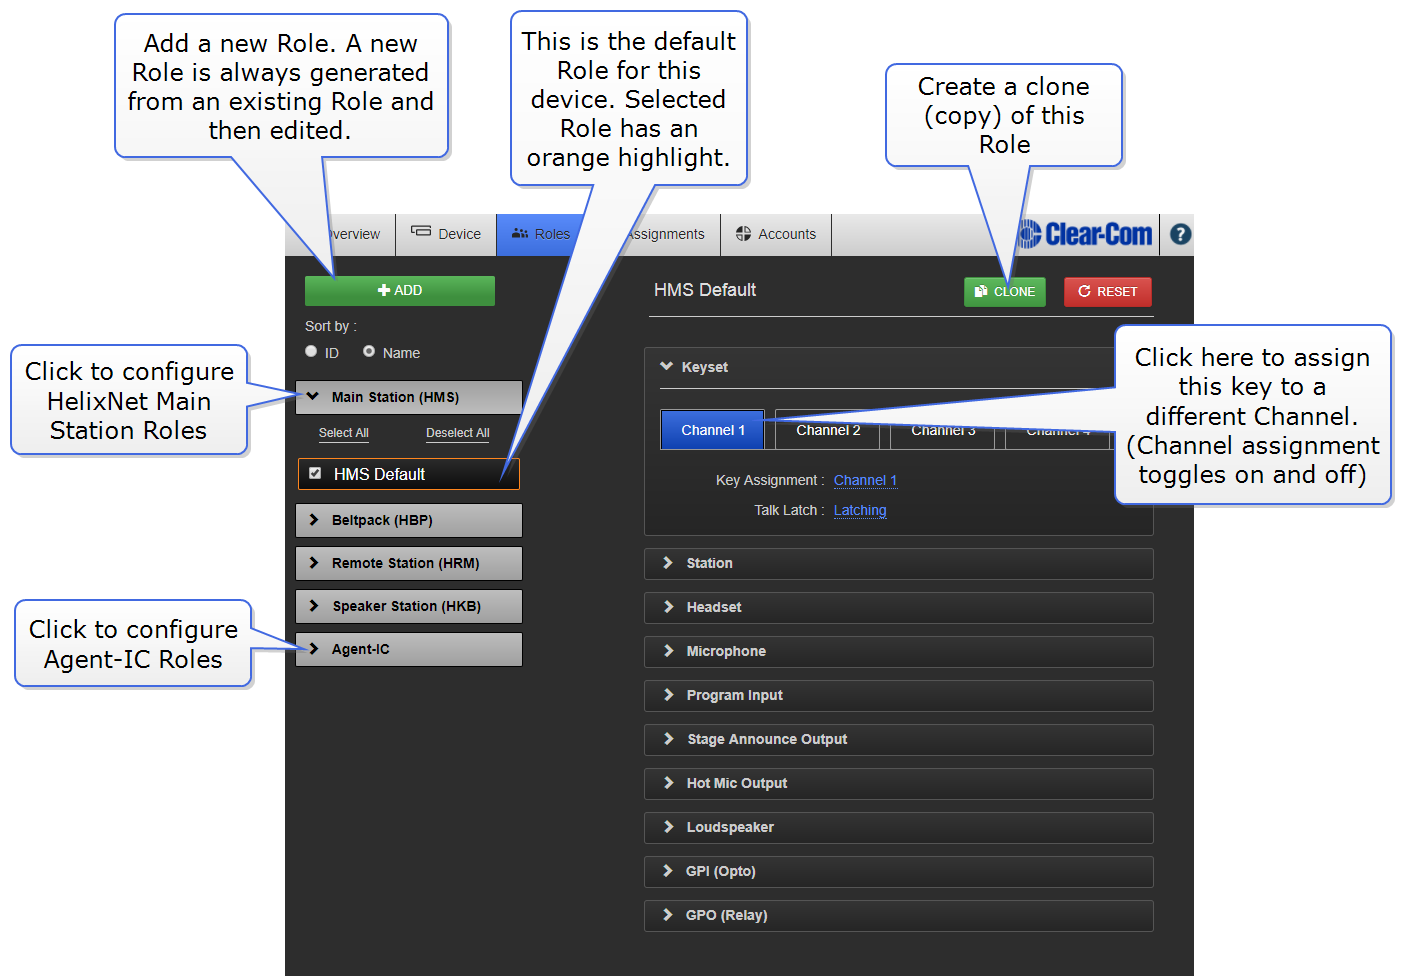1407x976 pixels.
Task: Click the Deselect All link
Action: pos(457,433)
